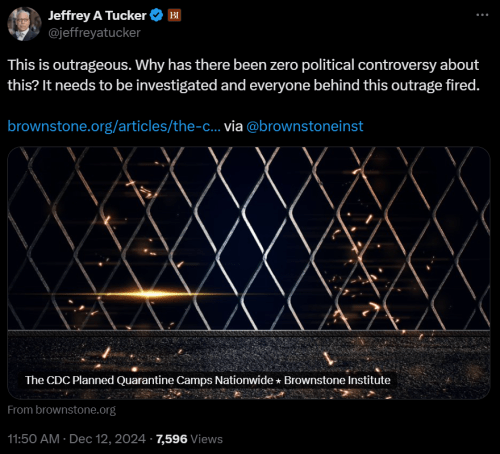The width and height of the screenshot is (500, 454).
Task: Open the three-dot more options menu
Action: [482, 15]
